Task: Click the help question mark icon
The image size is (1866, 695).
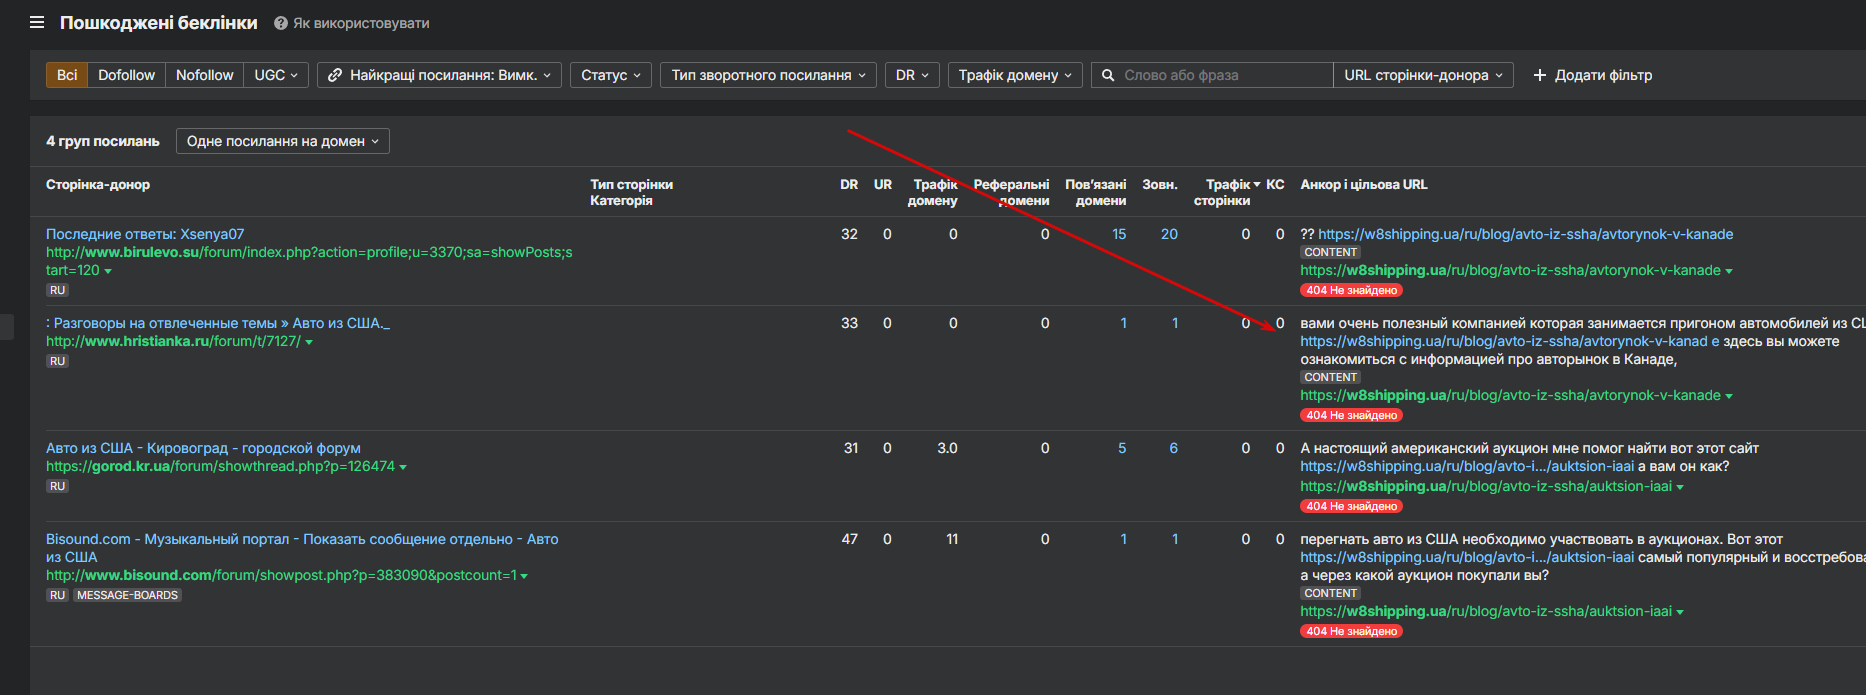Action: pos(281,23)
